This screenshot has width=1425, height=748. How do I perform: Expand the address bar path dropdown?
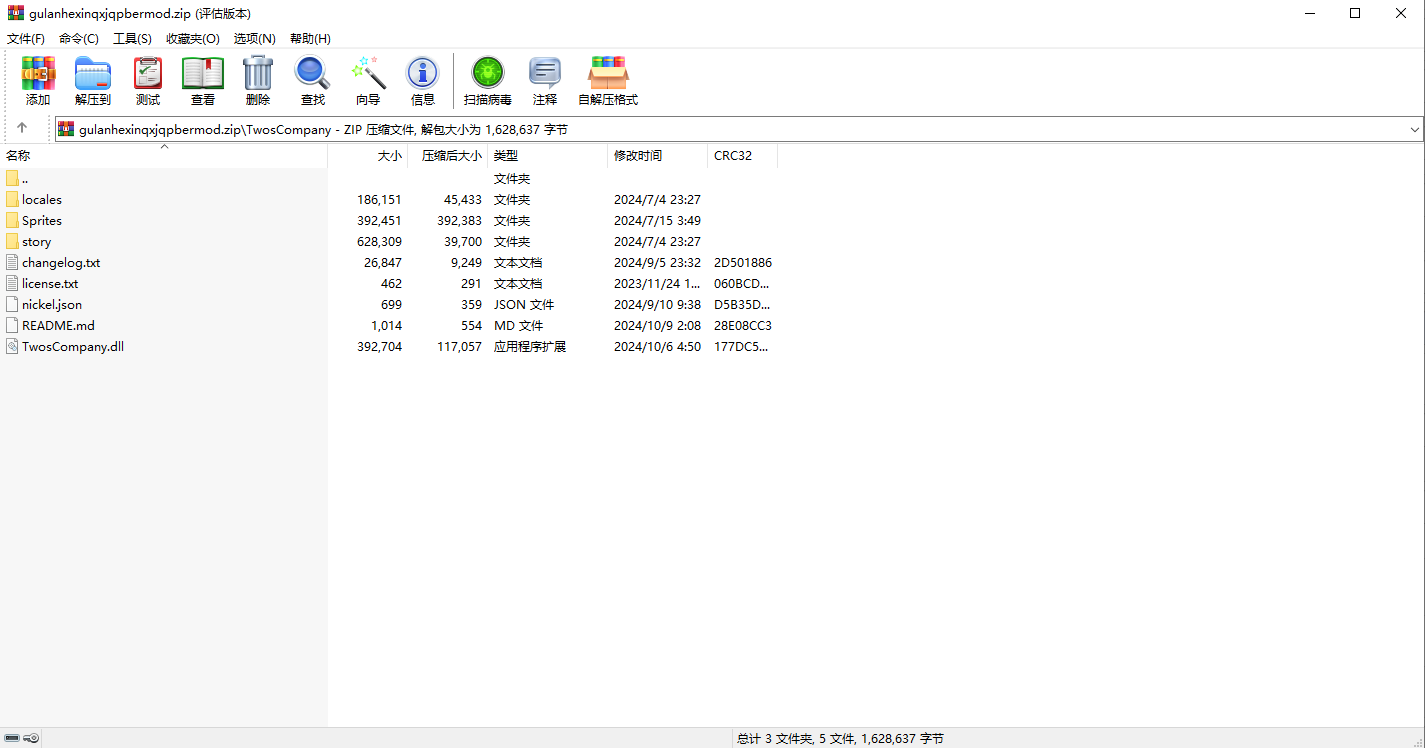coord(1415,129)
